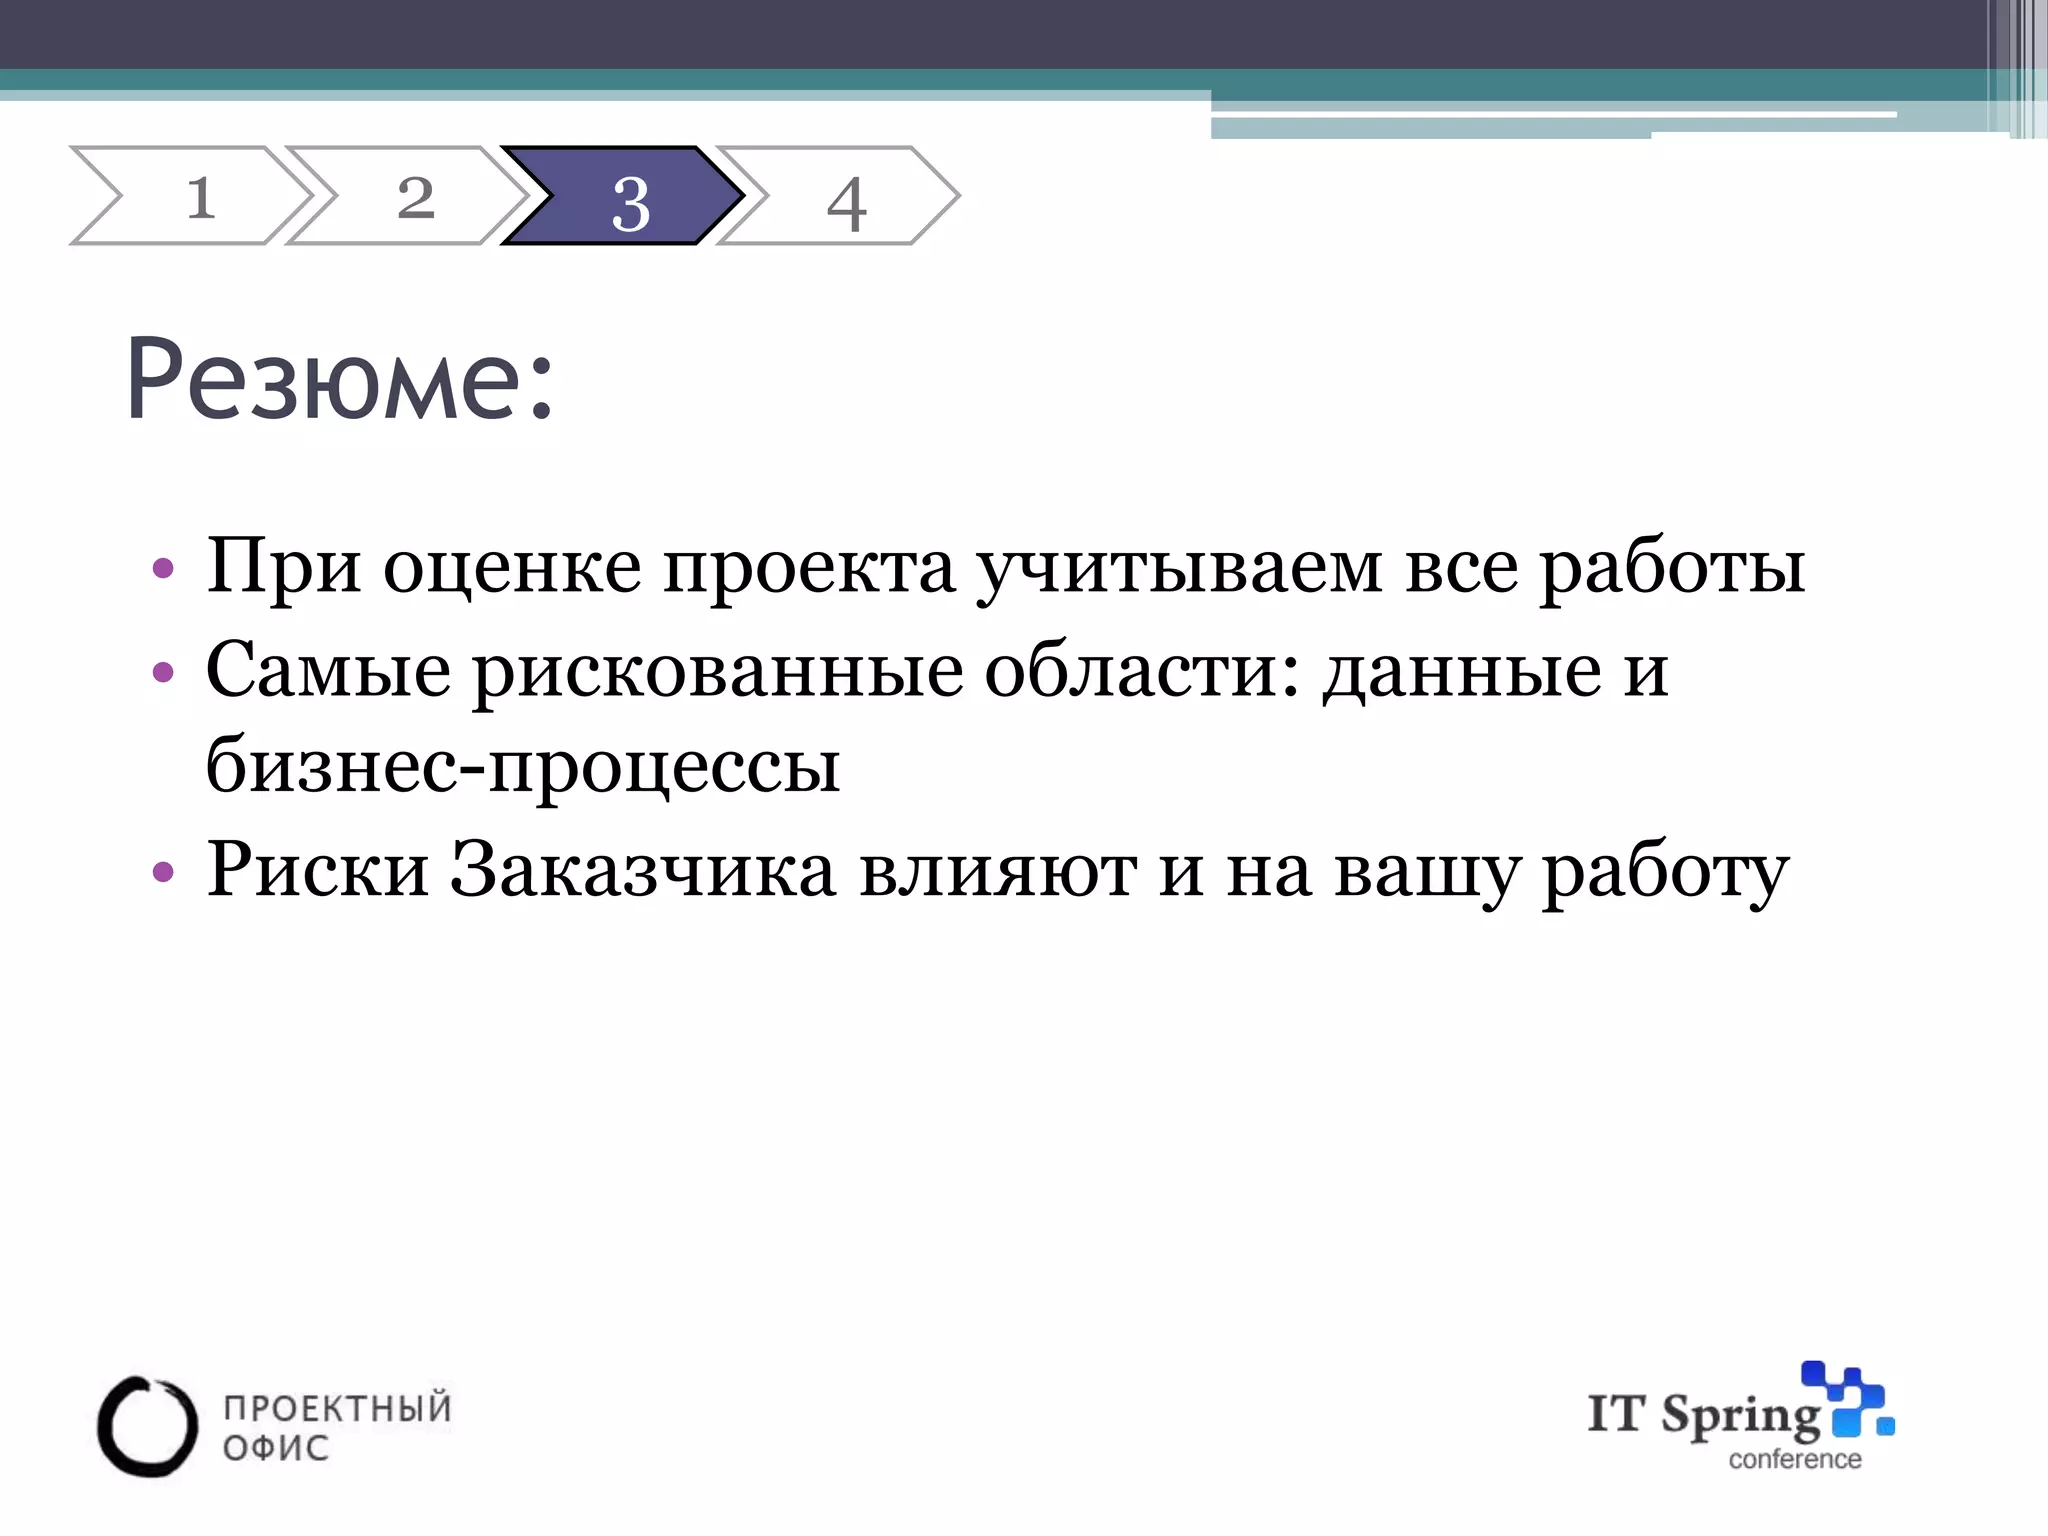2048x1536 pixels.
Task: Click the word 'conference' under IT Spring
Action: (1795, 1460)
